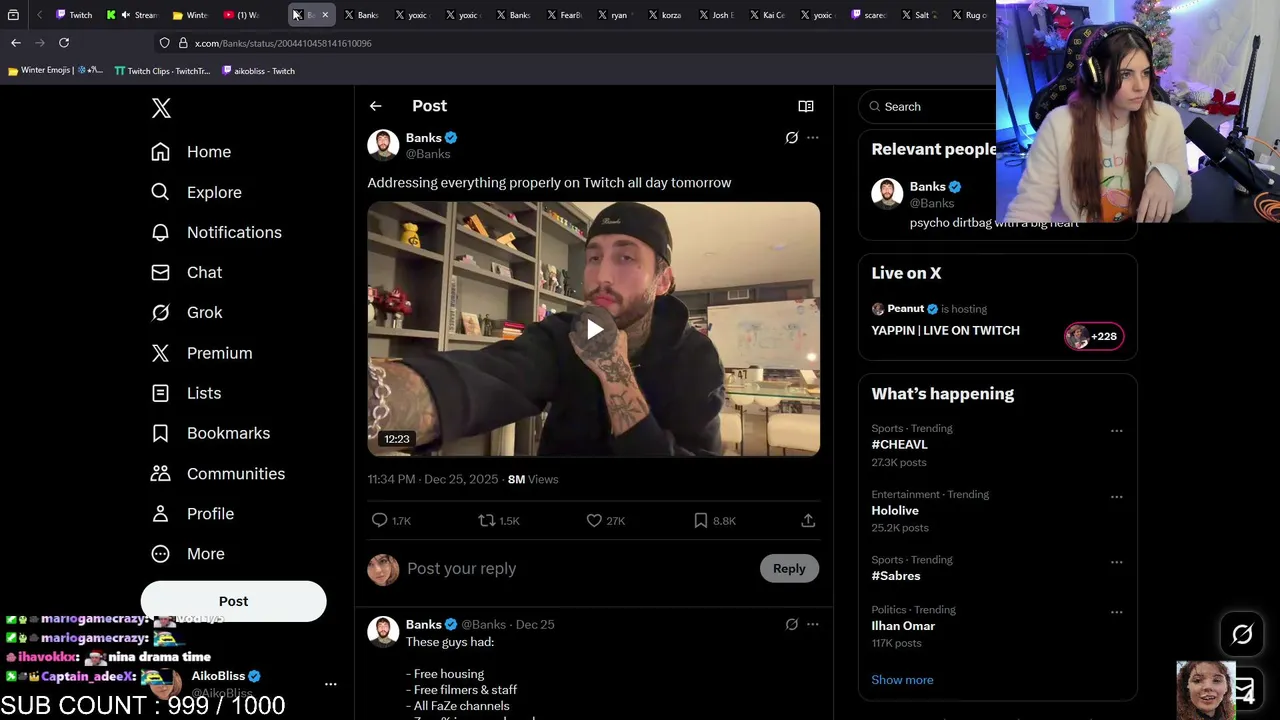
Task: Open aikobliss - Twitch bookmark
Action: click(x=258, y=71)
